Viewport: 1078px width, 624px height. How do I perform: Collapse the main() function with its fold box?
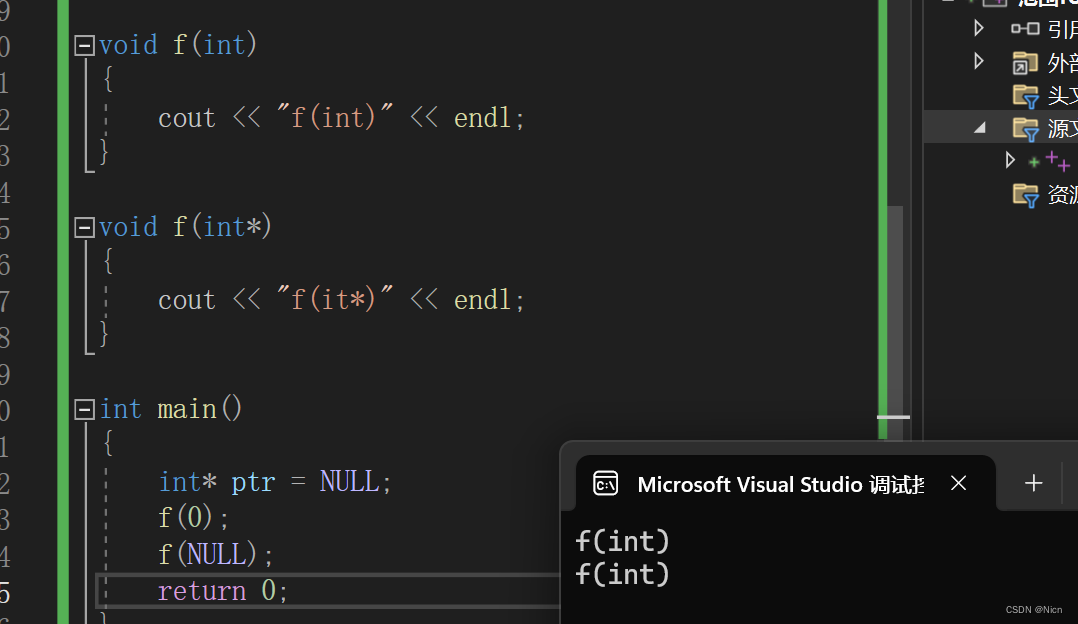(x=84, y=408)
